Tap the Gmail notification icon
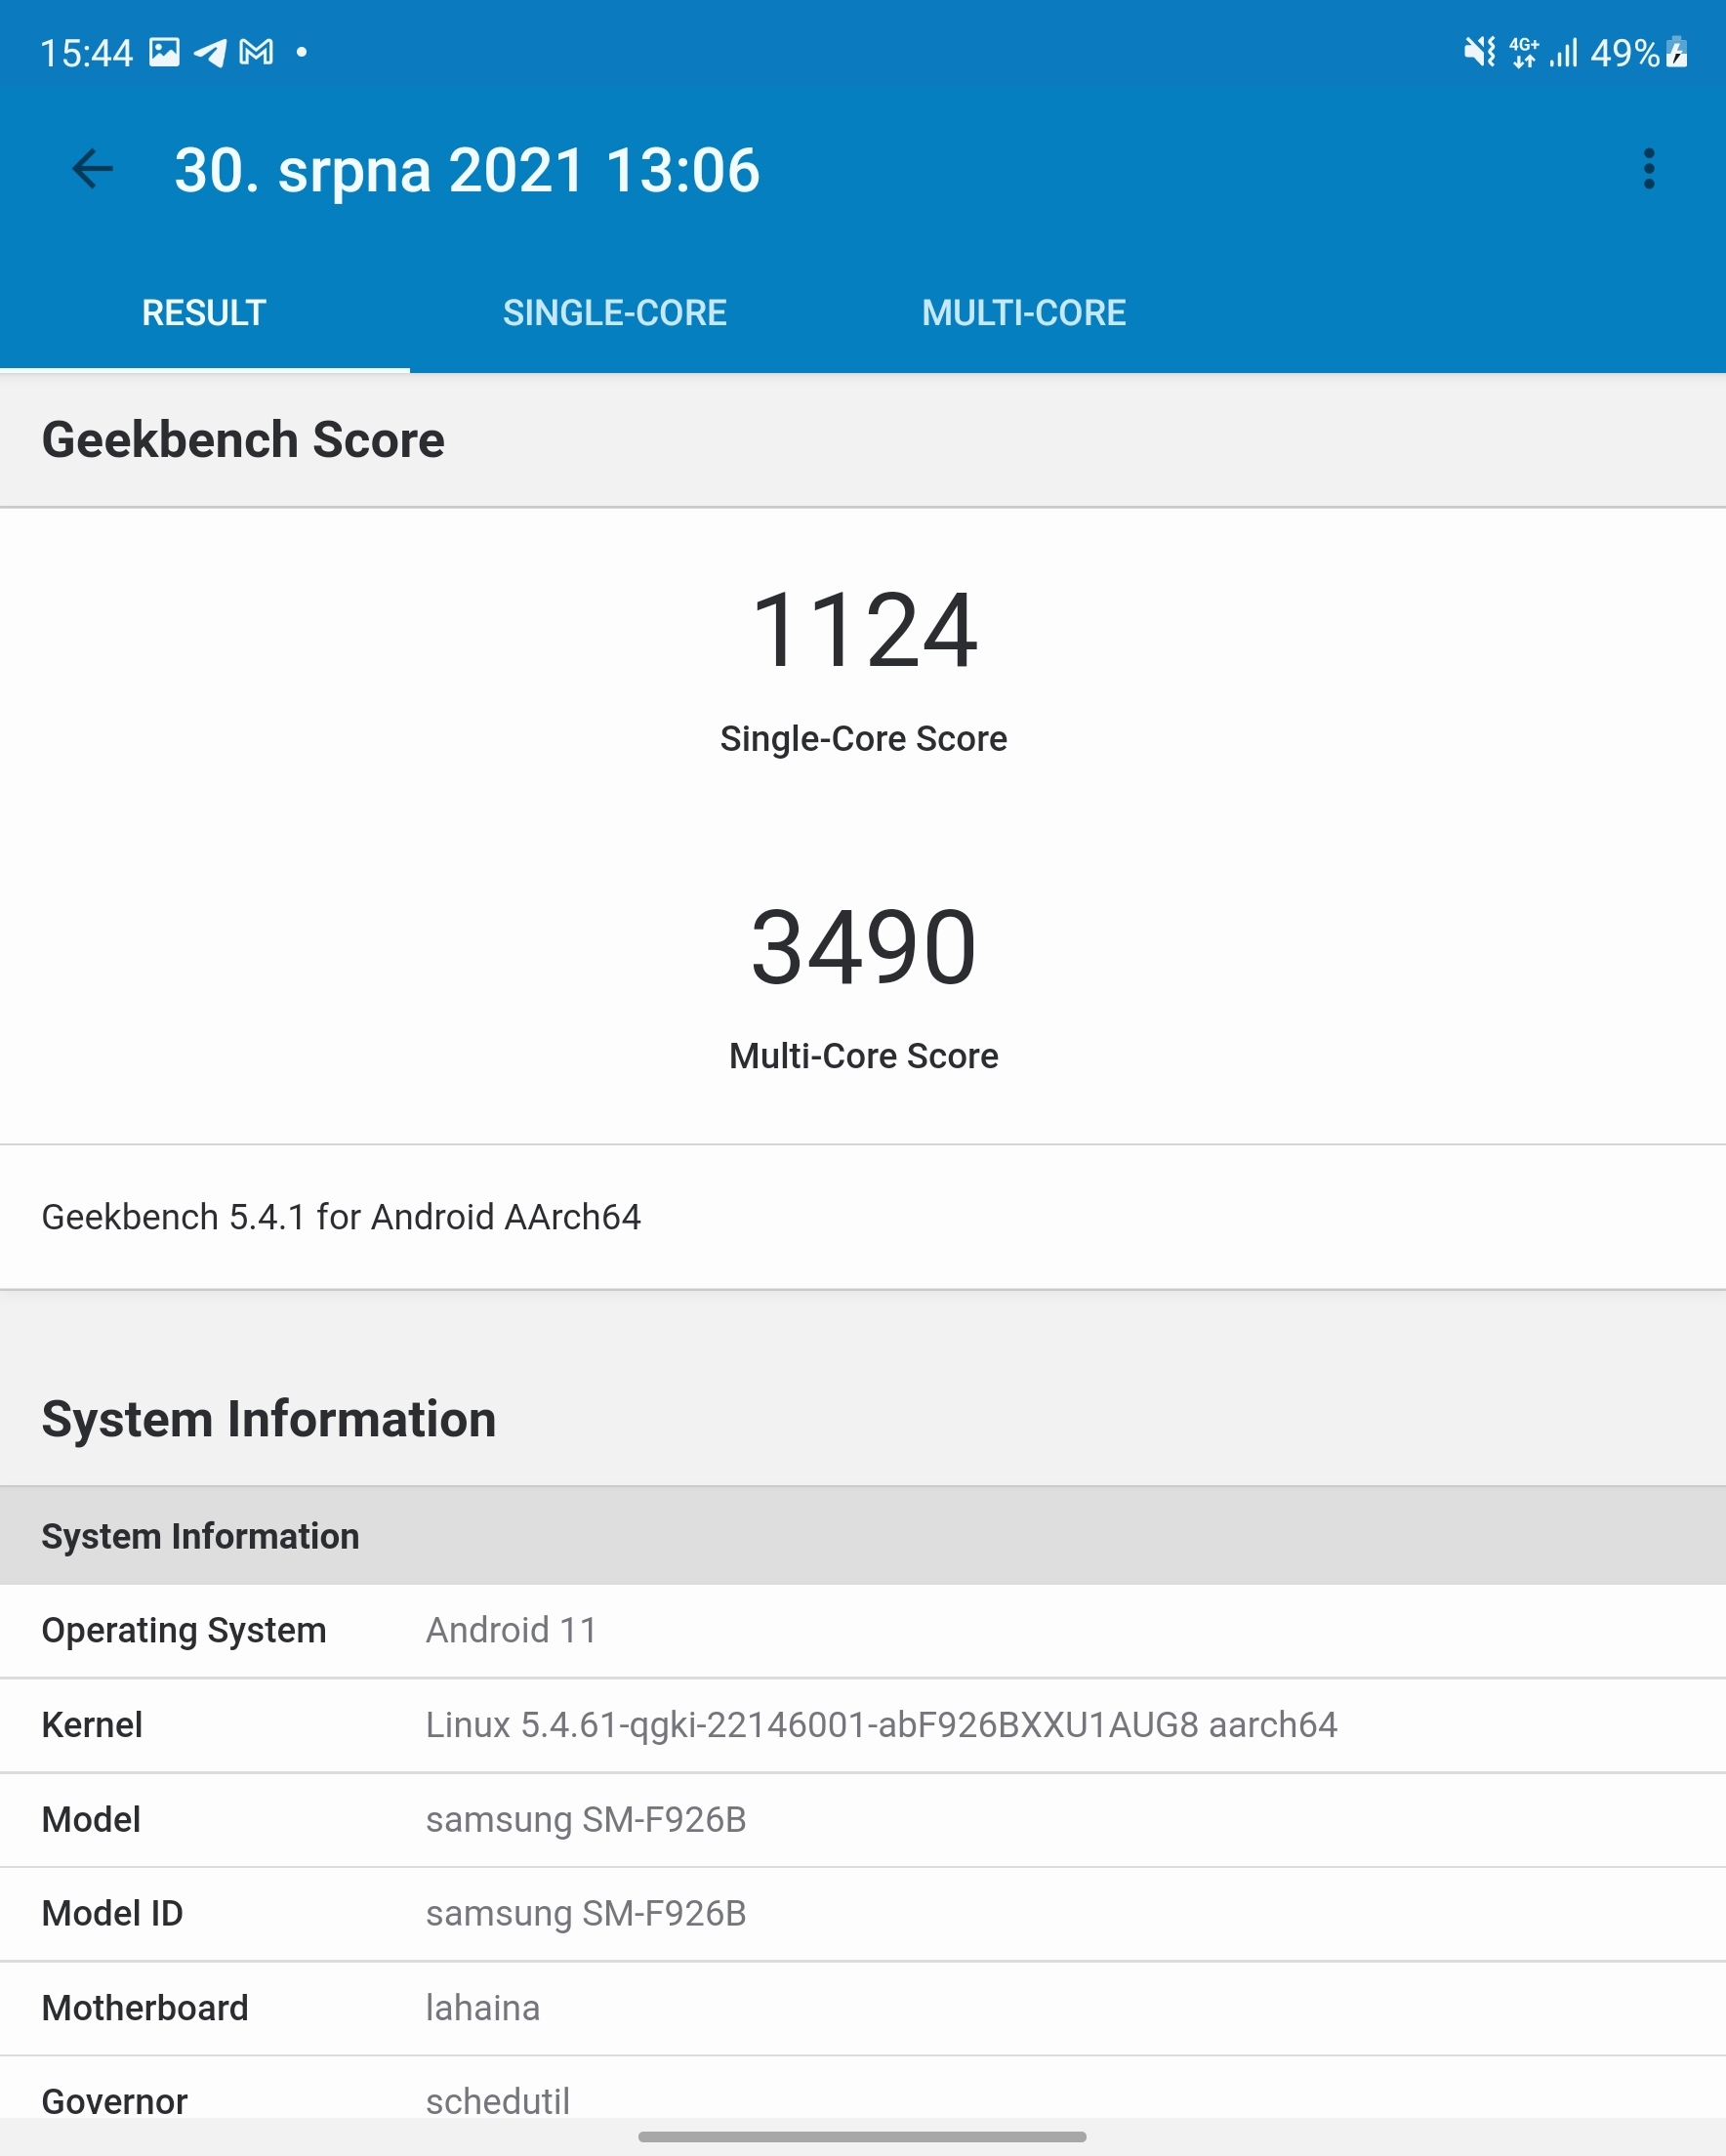Image resolution: width=1726 pixels, height=2156 pixels. click(x=256, y=52)
